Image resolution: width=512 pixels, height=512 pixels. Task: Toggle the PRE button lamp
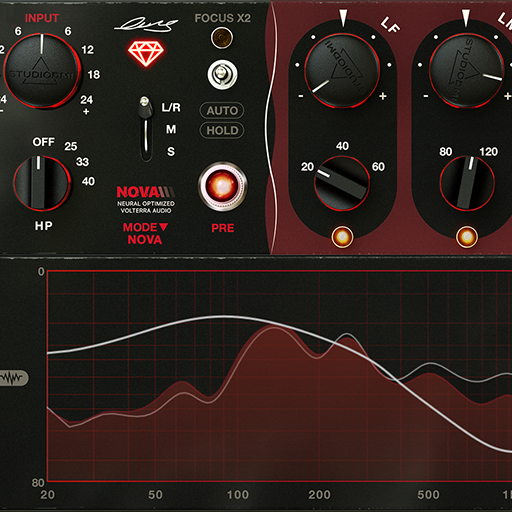223,187
